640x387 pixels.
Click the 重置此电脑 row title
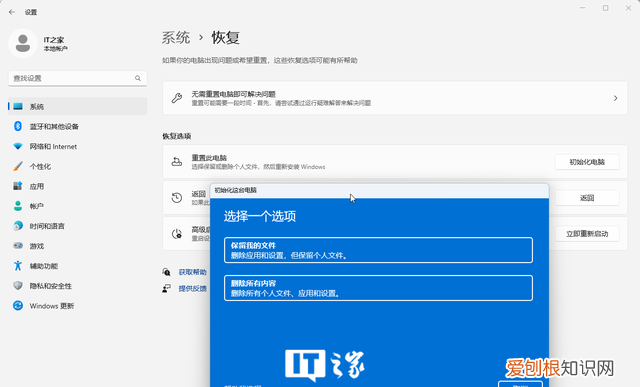209,158
